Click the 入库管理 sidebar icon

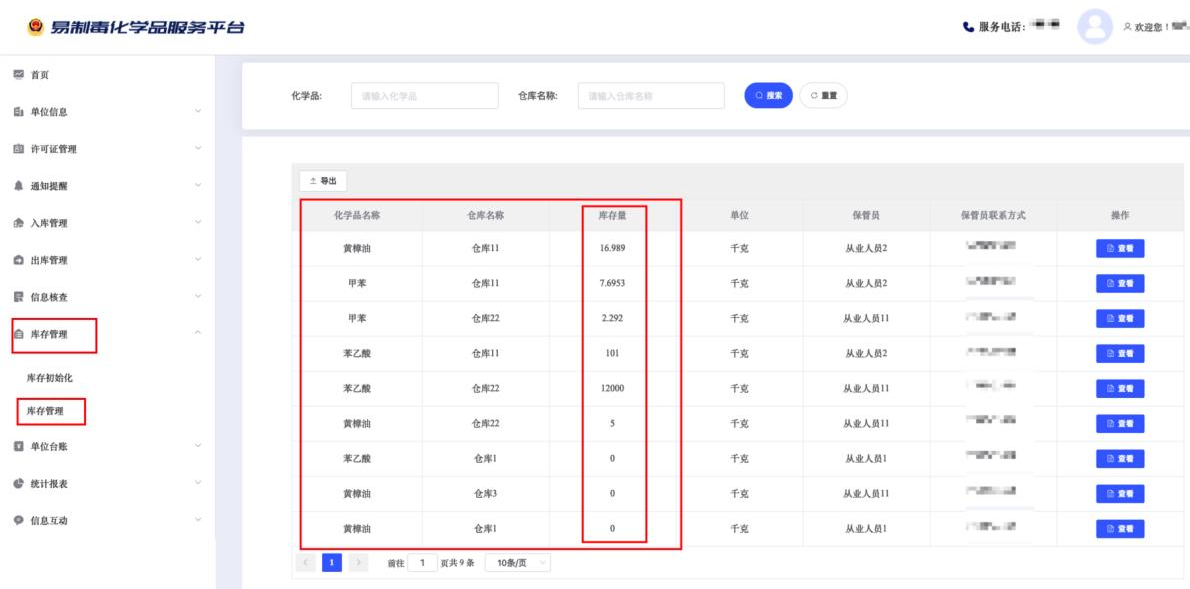pyautogui.click(x=18, y=224)
